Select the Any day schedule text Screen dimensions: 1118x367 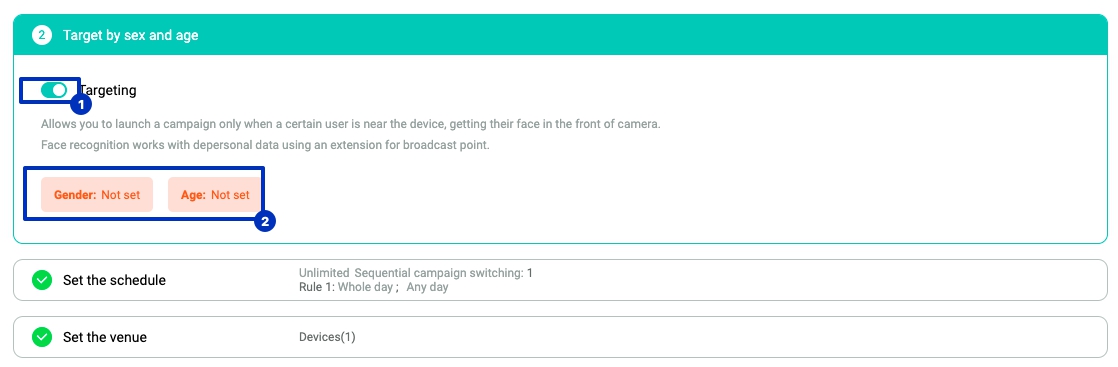pos(427,287)
